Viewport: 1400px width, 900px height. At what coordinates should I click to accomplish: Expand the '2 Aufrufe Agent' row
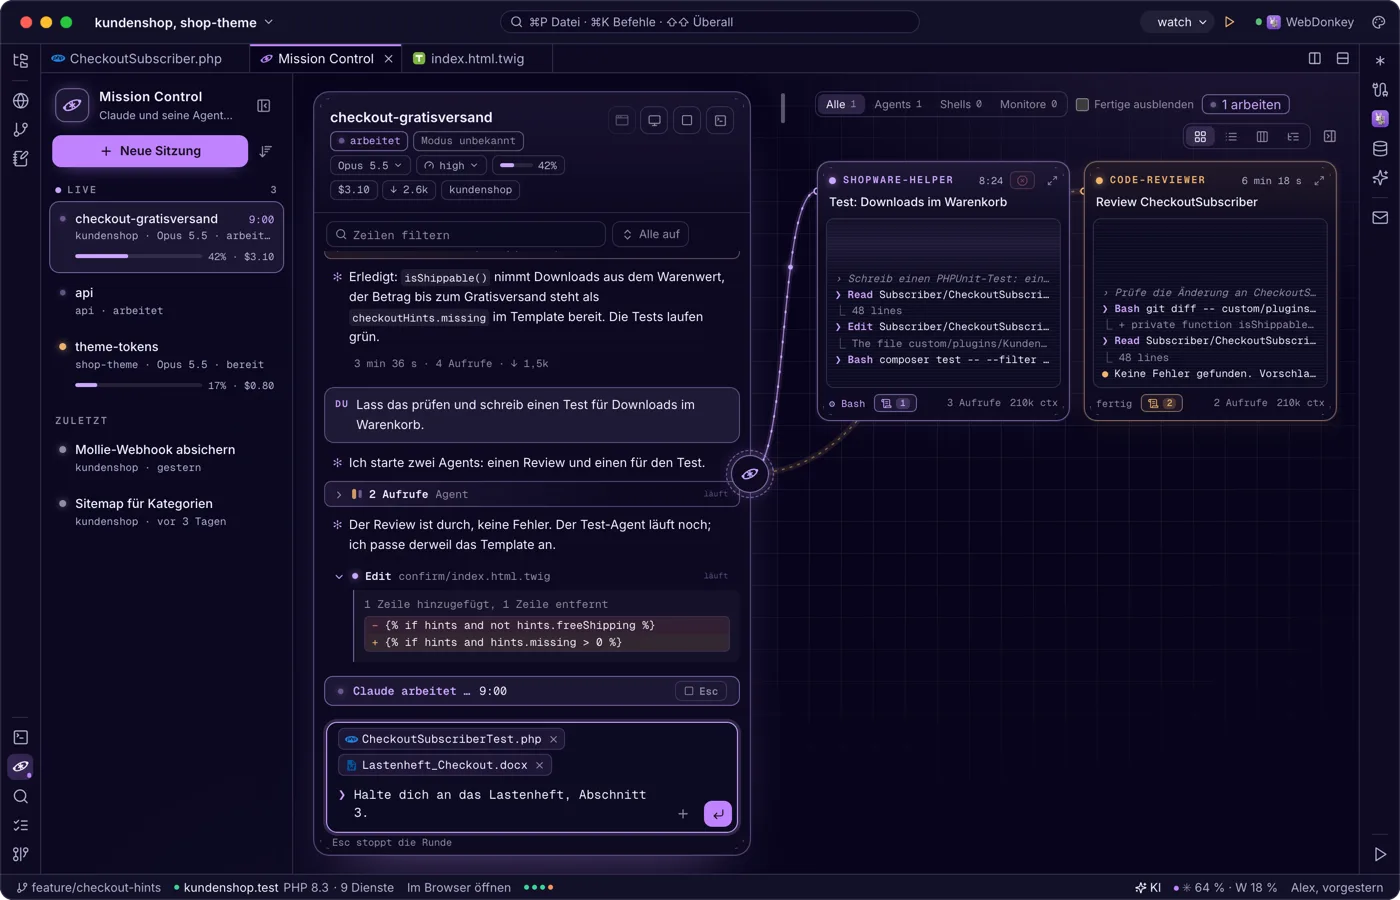(x=532, y=494)
